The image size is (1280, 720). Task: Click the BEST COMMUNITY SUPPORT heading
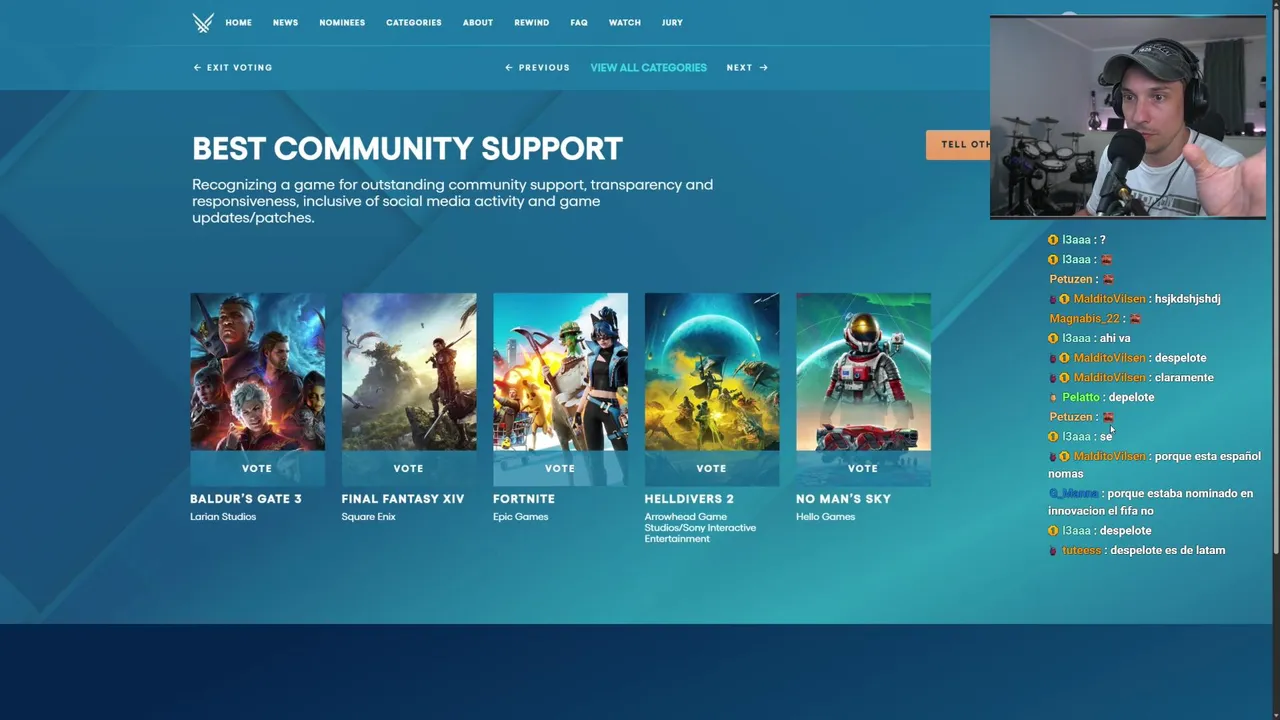(407, 149)
